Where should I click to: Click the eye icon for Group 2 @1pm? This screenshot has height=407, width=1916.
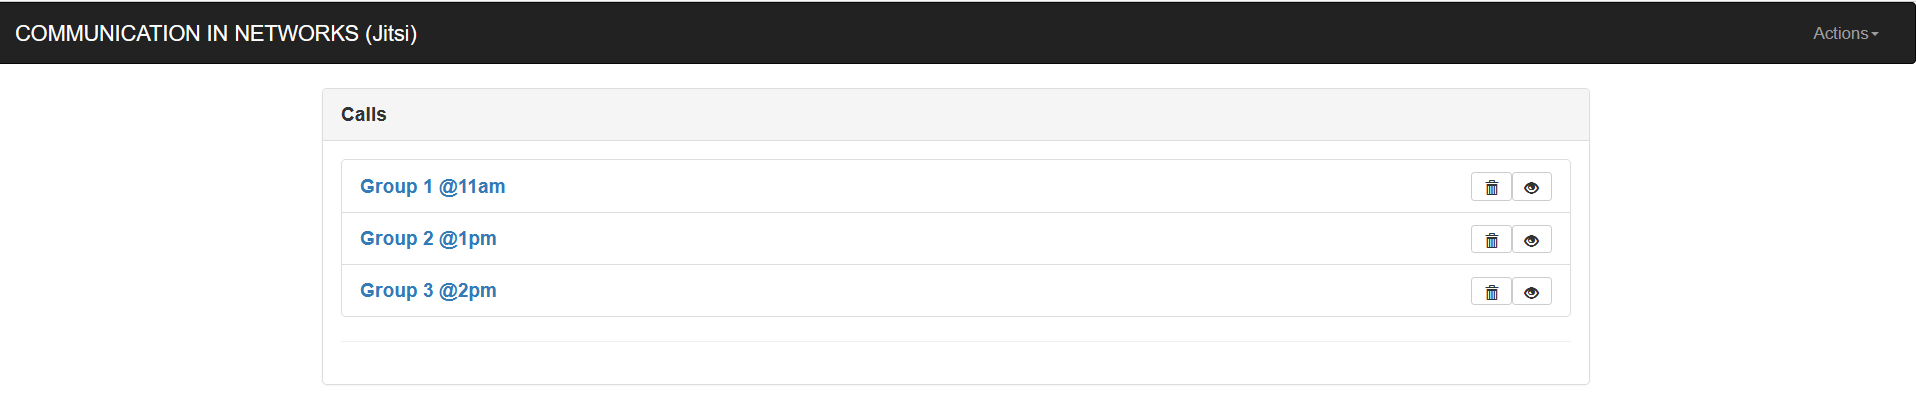tap(1531, 240)
